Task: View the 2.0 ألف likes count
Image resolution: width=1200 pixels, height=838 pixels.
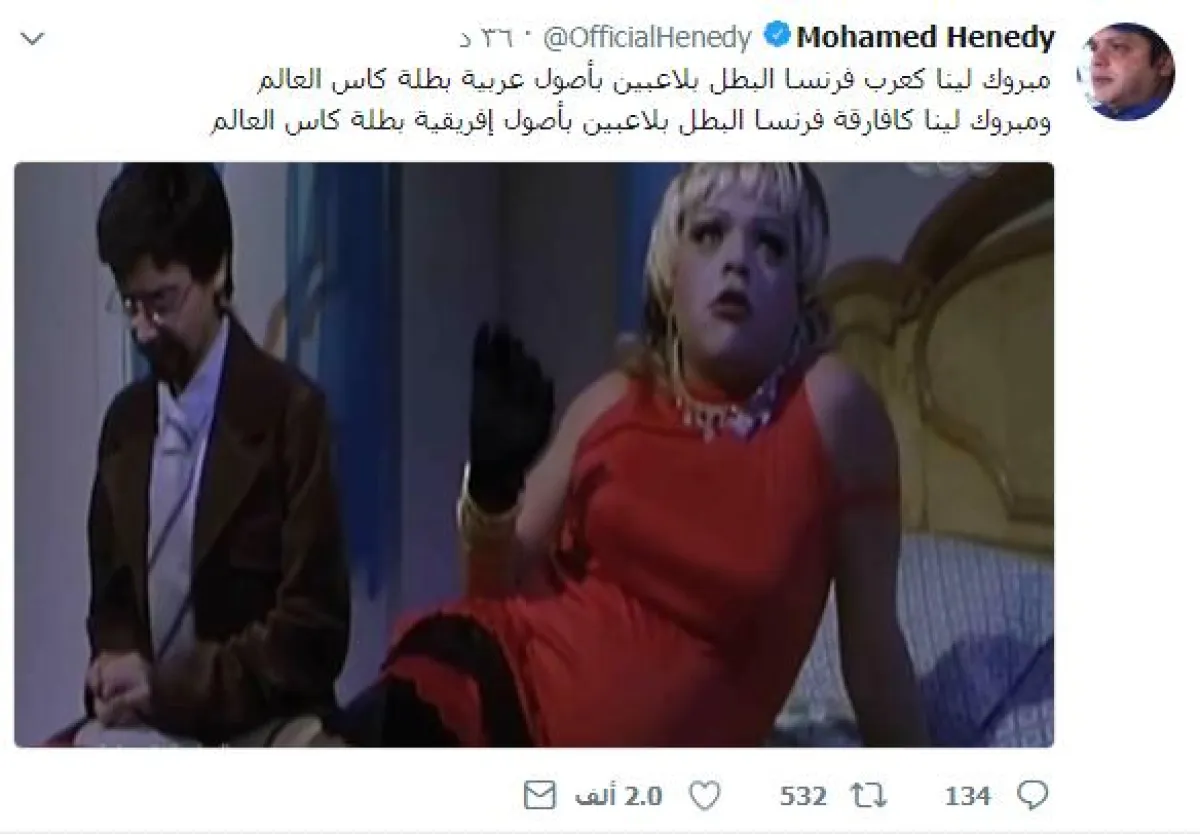Action: pyautogui.click(x=619, y=796)
